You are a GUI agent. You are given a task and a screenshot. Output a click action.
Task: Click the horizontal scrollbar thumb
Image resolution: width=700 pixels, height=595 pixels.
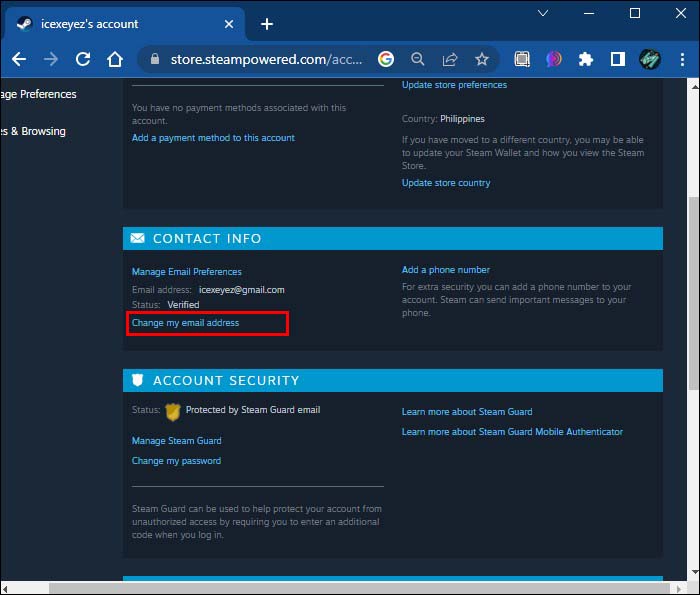[x=359, y=588]
